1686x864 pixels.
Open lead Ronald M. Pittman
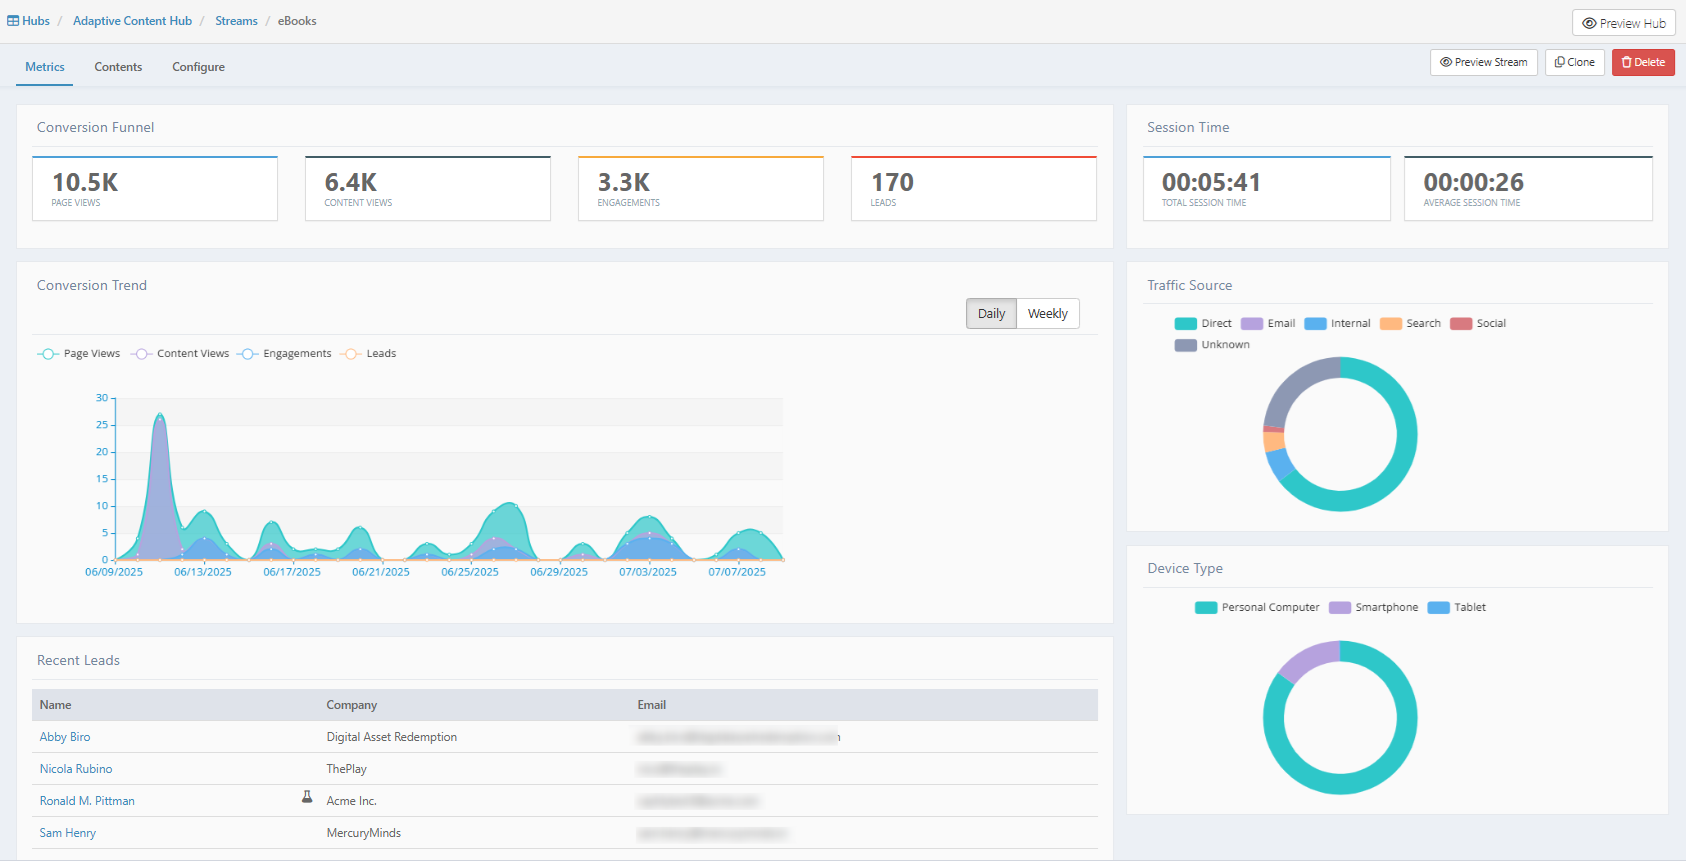[x=87, y=801]
